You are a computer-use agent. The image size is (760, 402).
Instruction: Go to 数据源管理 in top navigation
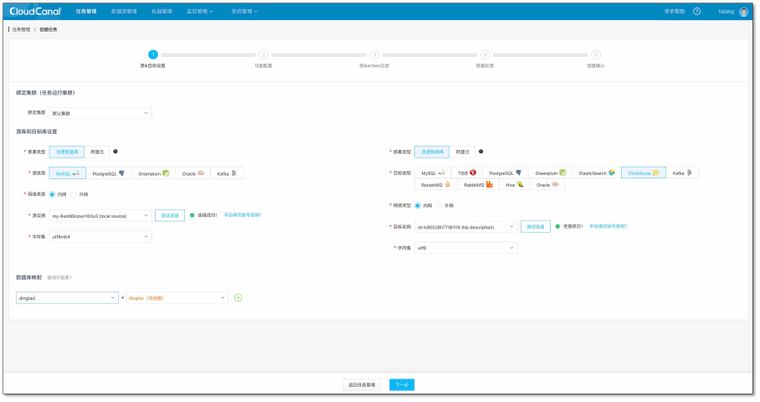(124, 11)
